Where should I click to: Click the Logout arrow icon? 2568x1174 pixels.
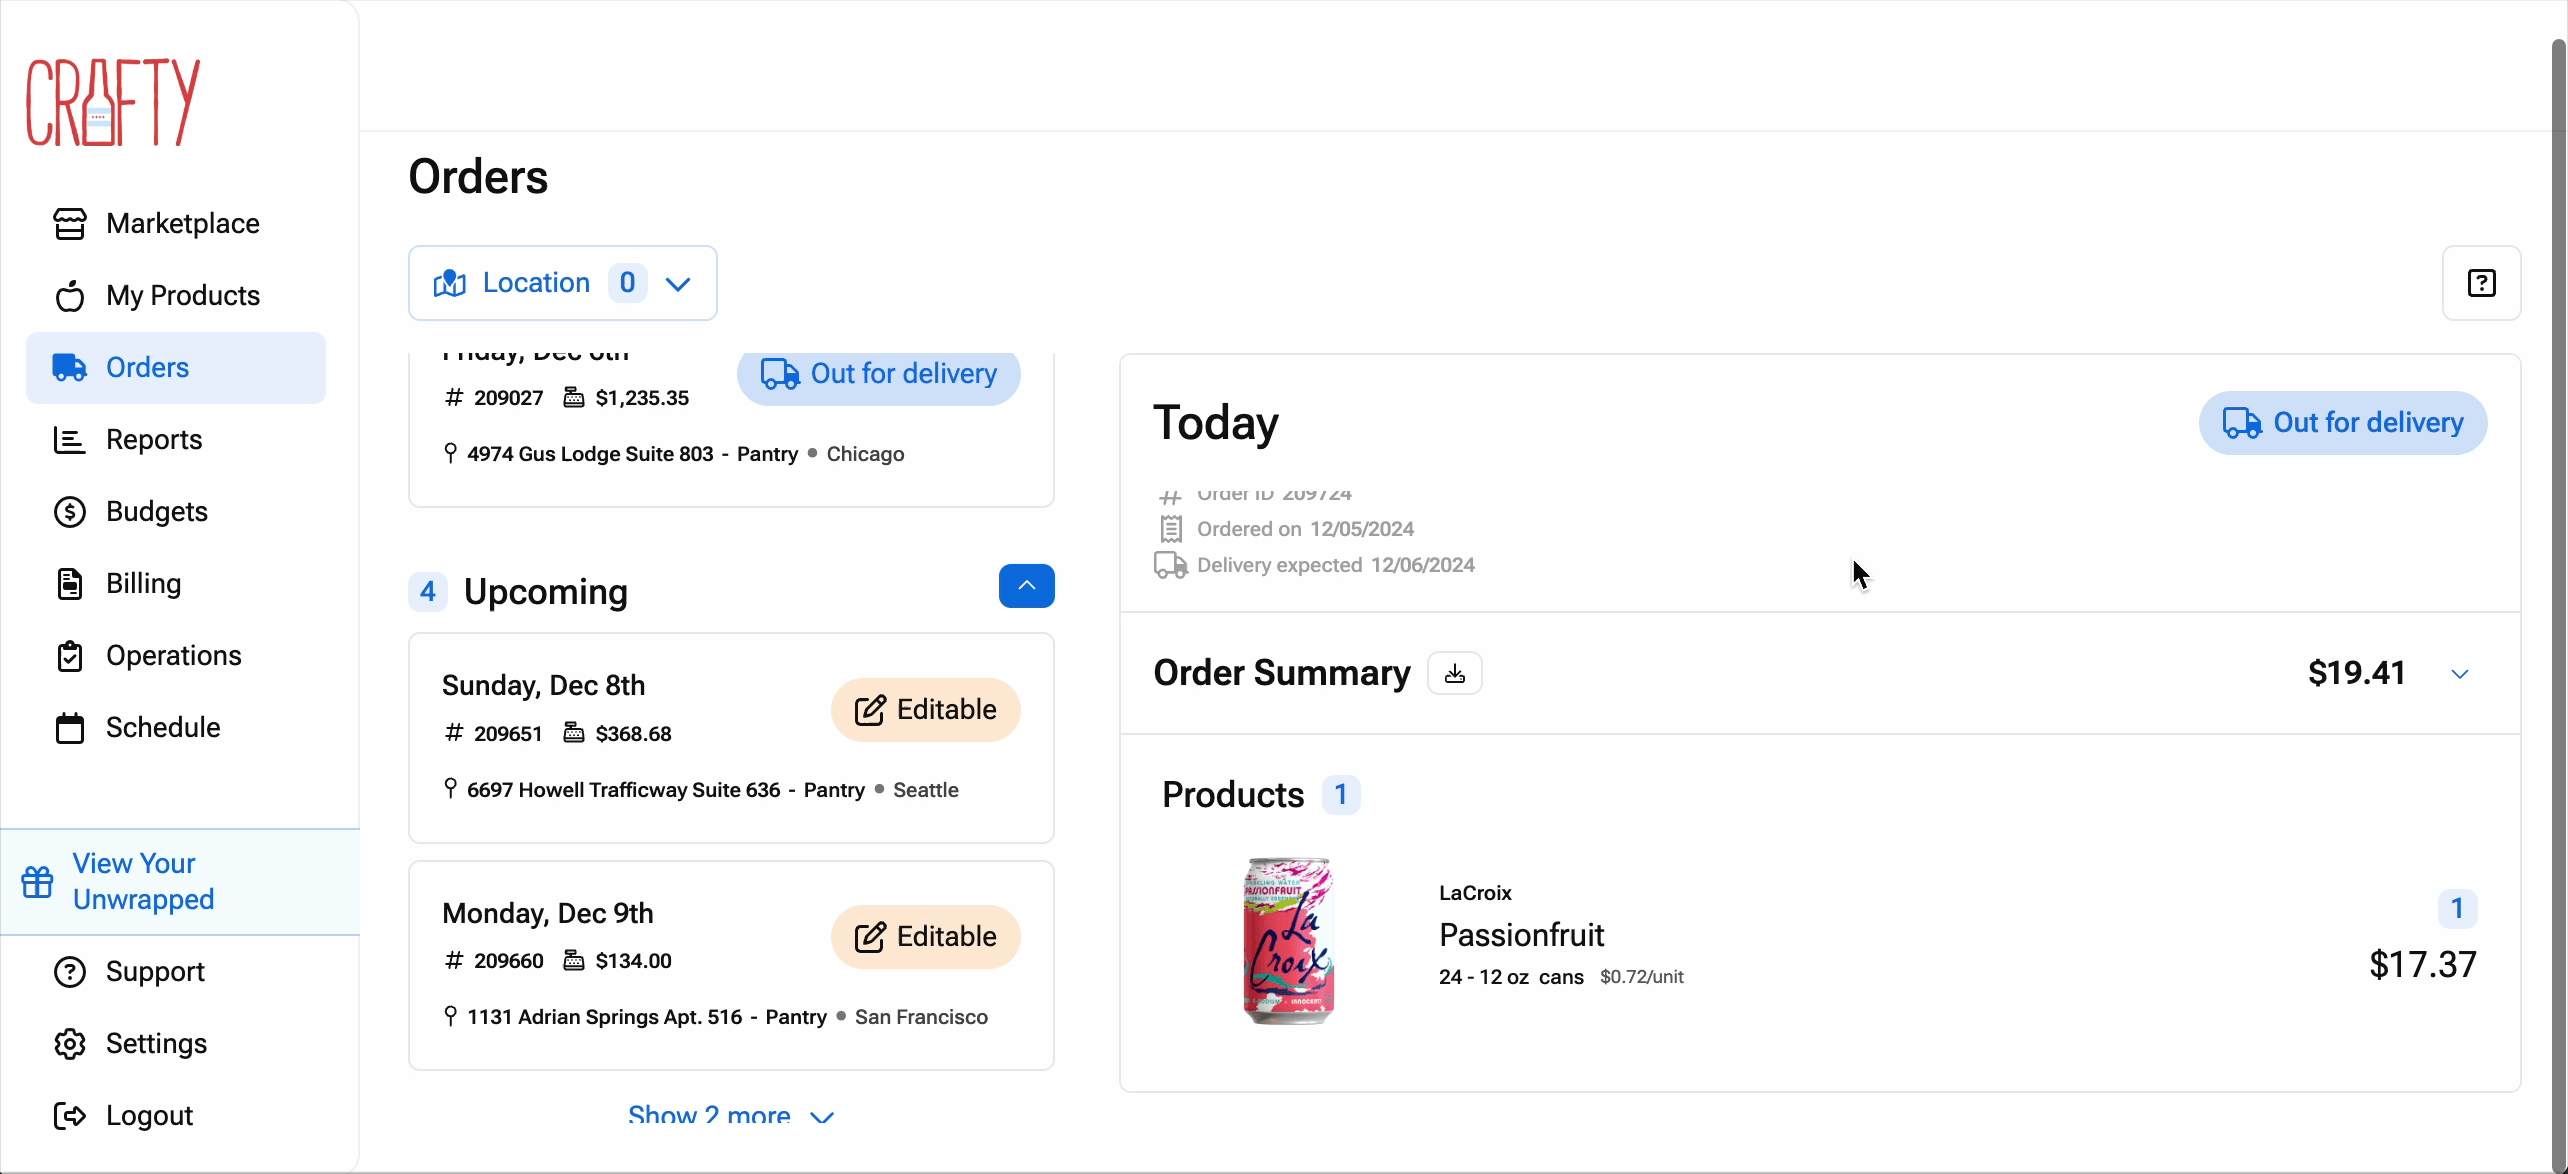pyautogui.click(x=69, y=1116)
